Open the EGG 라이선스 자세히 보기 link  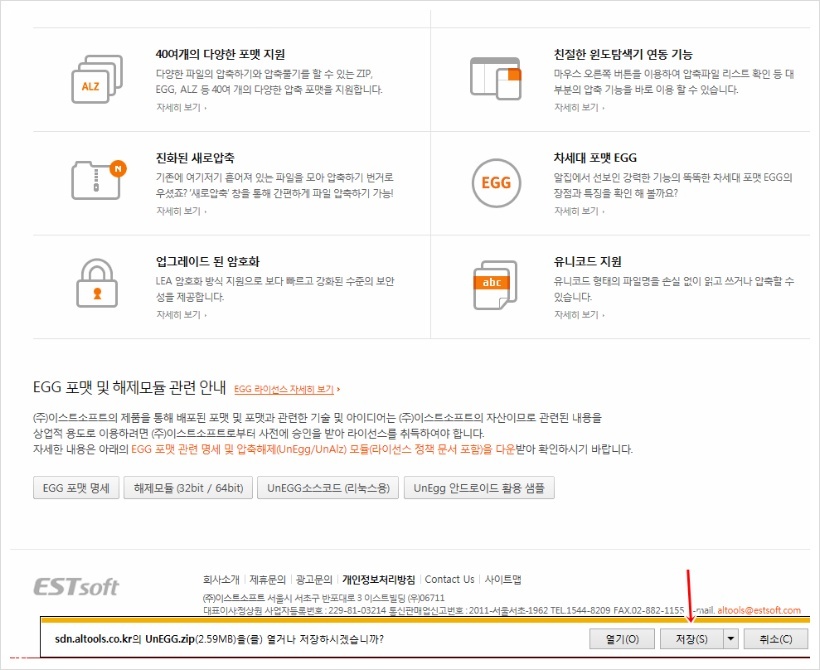[287, 389]
